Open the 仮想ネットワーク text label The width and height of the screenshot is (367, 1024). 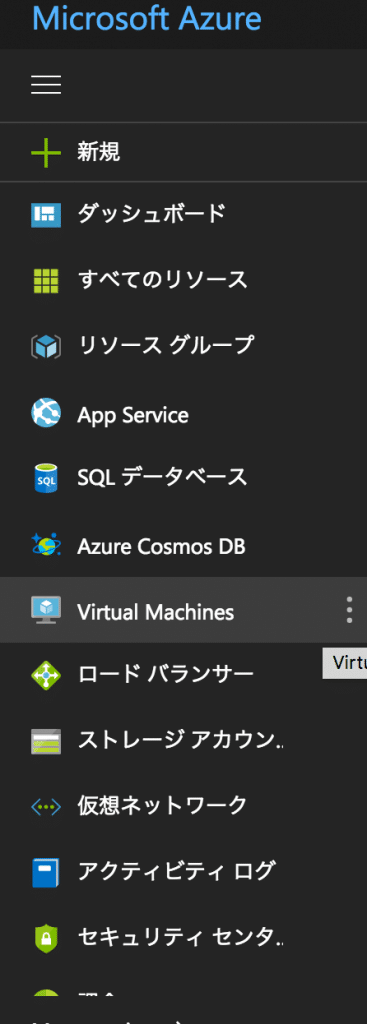(163, 805)
